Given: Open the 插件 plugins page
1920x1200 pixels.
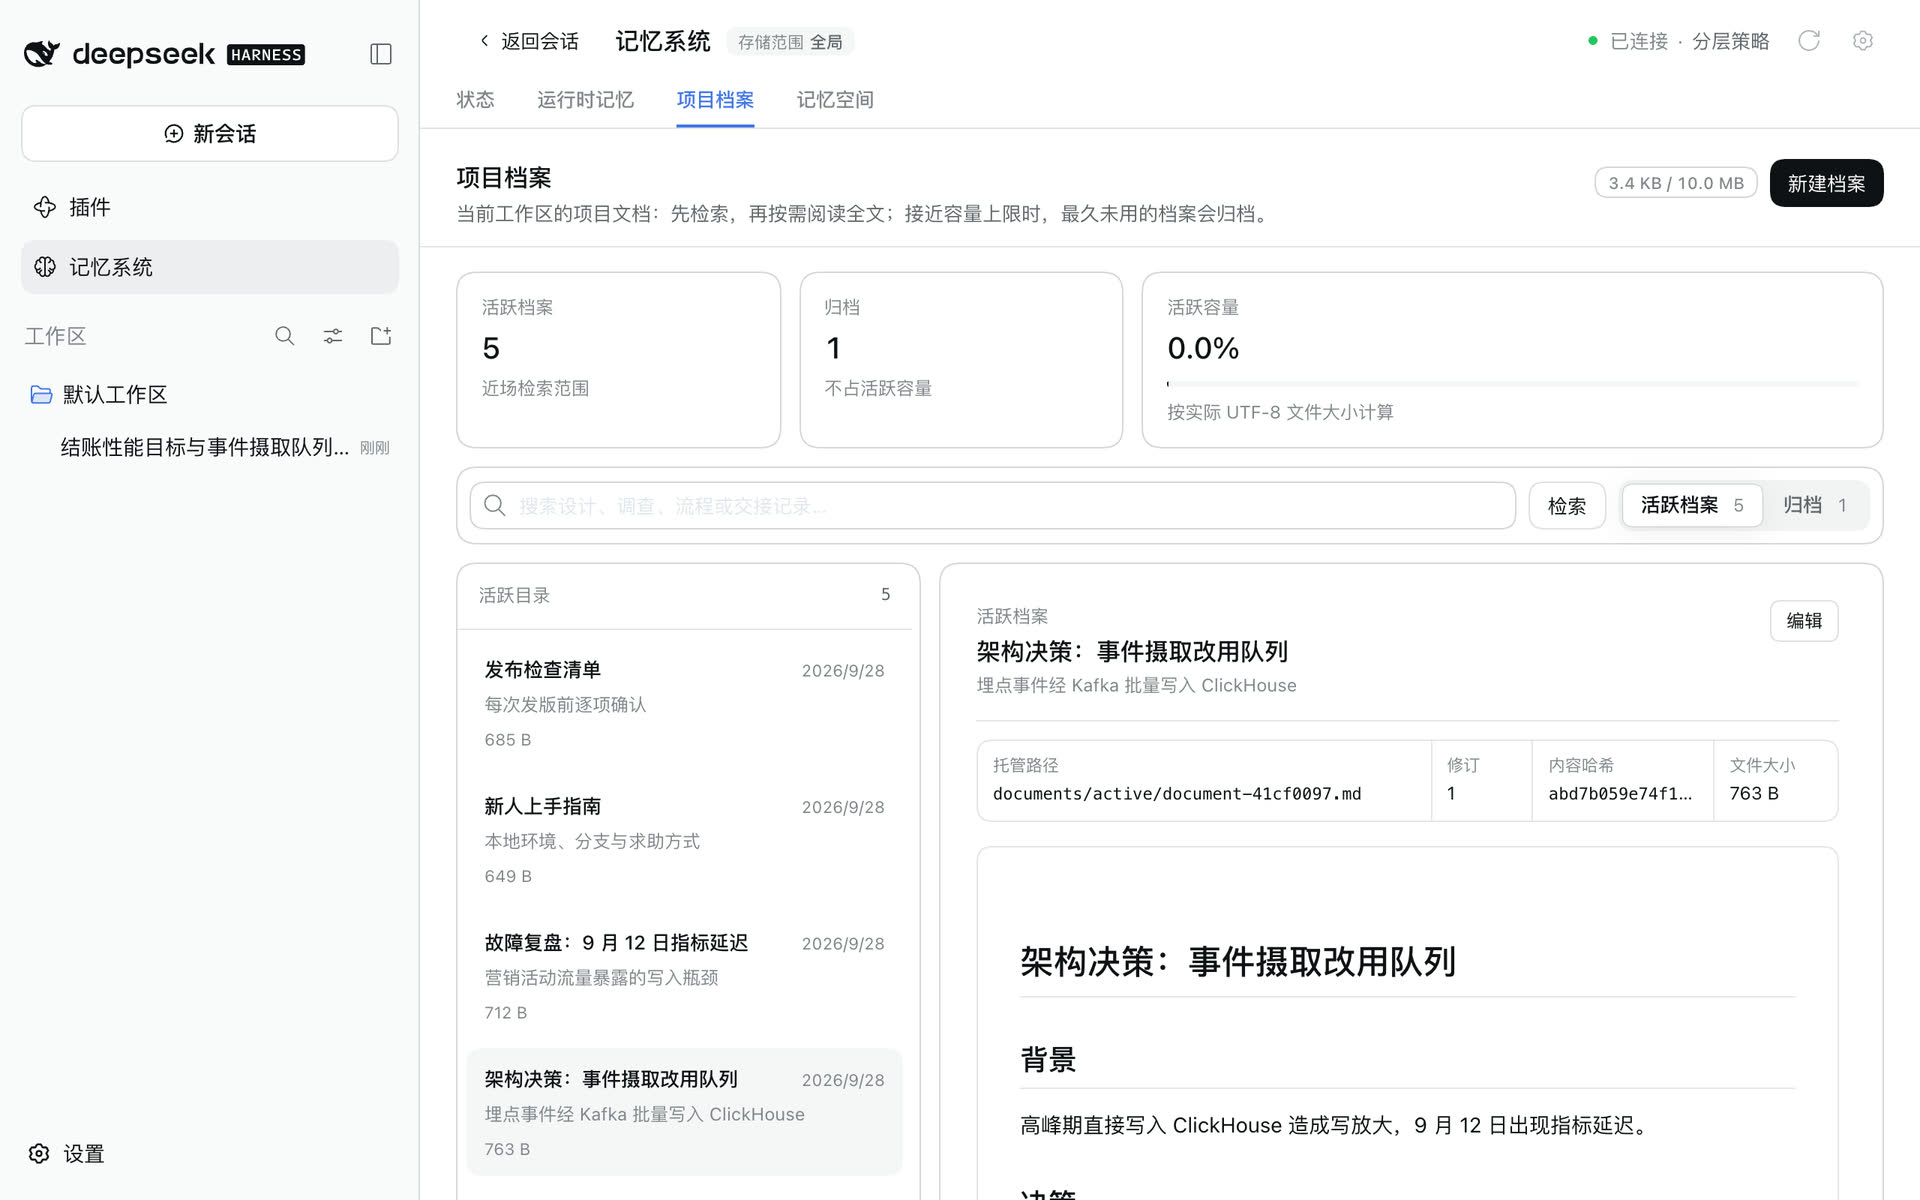Looking at the screenshot, I should point(210,207).
